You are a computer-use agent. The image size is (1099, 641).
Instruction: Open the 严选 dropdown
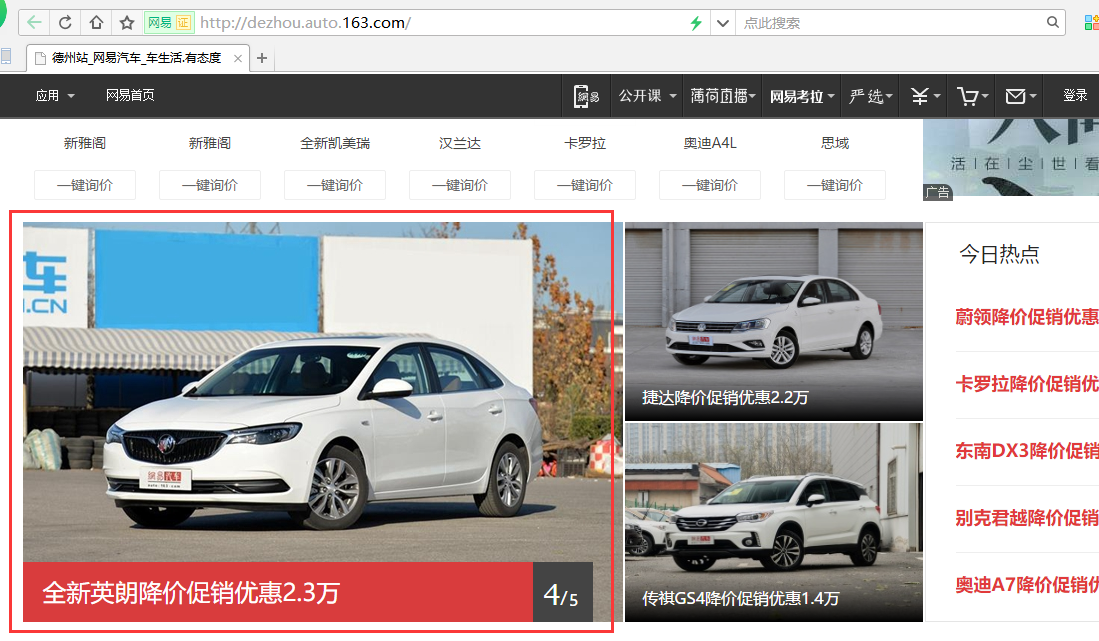click(x=871, y=96)
